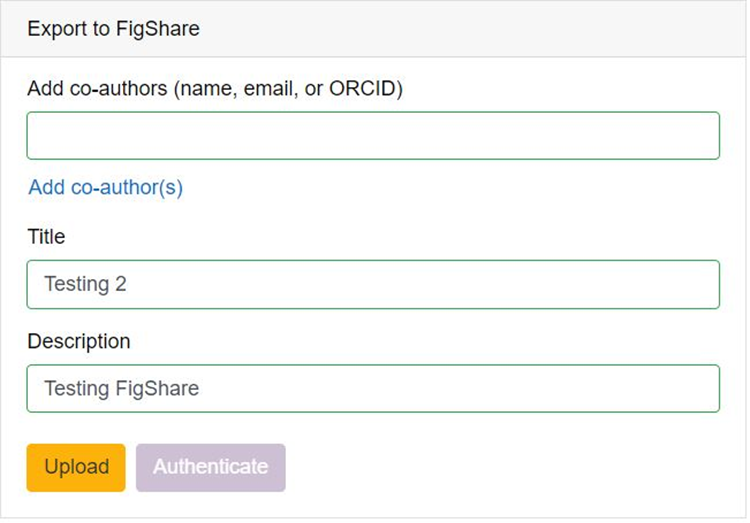
Task: Click the Export to FigShare header
Action: [113, 29]
